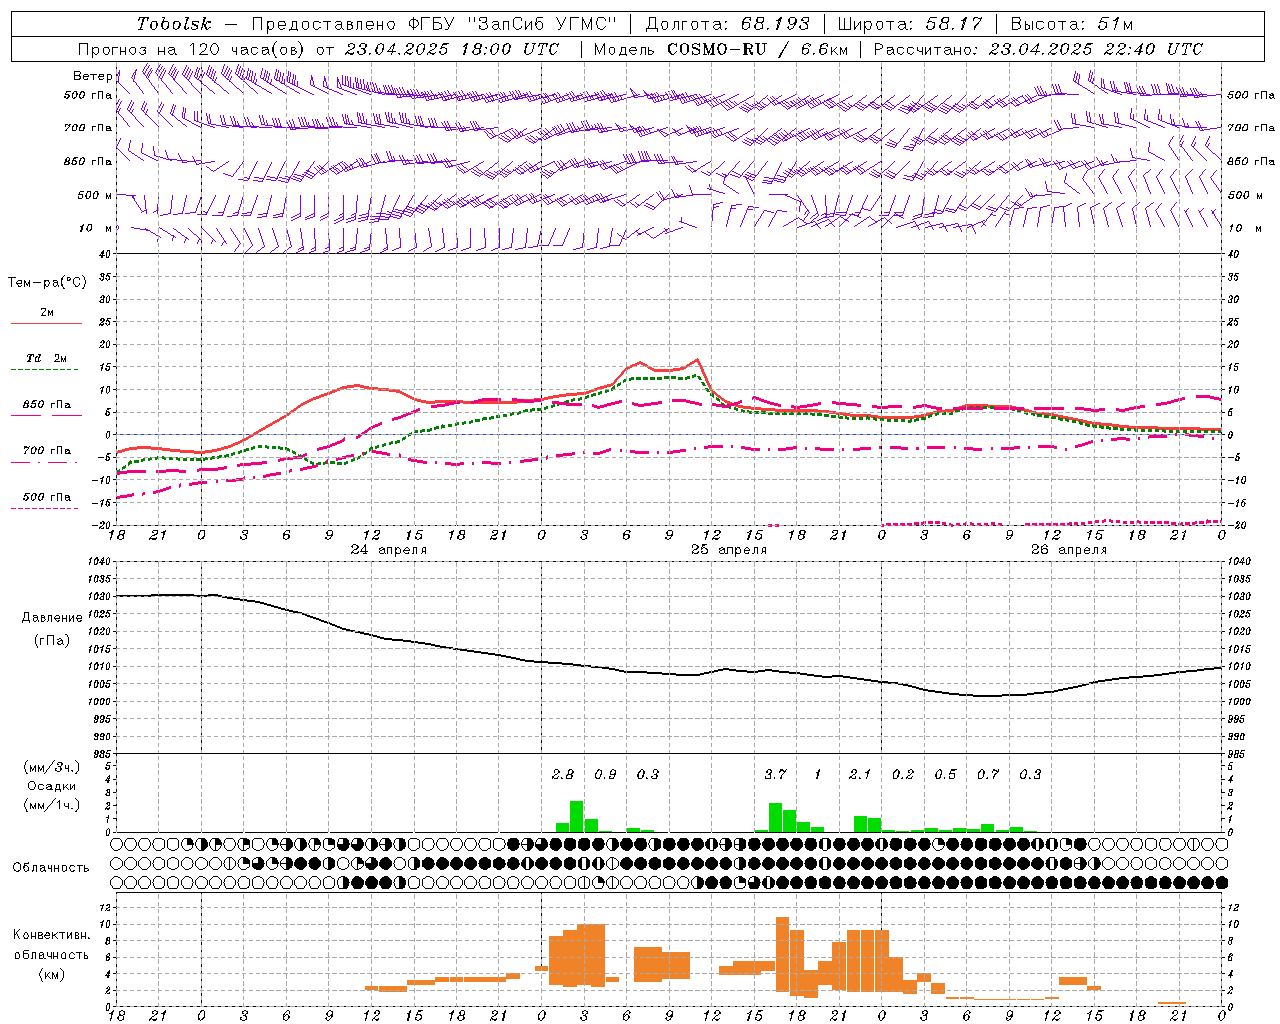Click the Облачность cloud cover label
The width and height of the screenshot is (1280, 1024).
pyautogui.click(x=51, y=868)
